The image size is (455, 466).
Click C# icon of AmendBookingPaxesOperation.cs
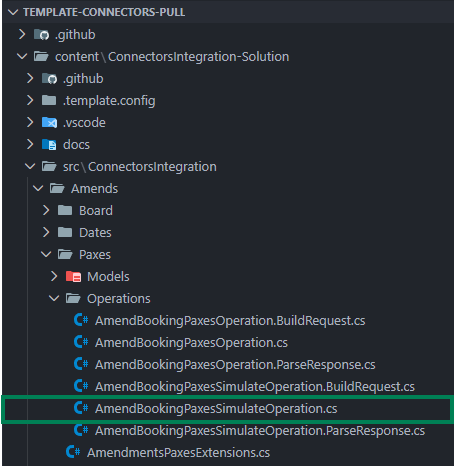pyautogui.click(x=81, y=342)
